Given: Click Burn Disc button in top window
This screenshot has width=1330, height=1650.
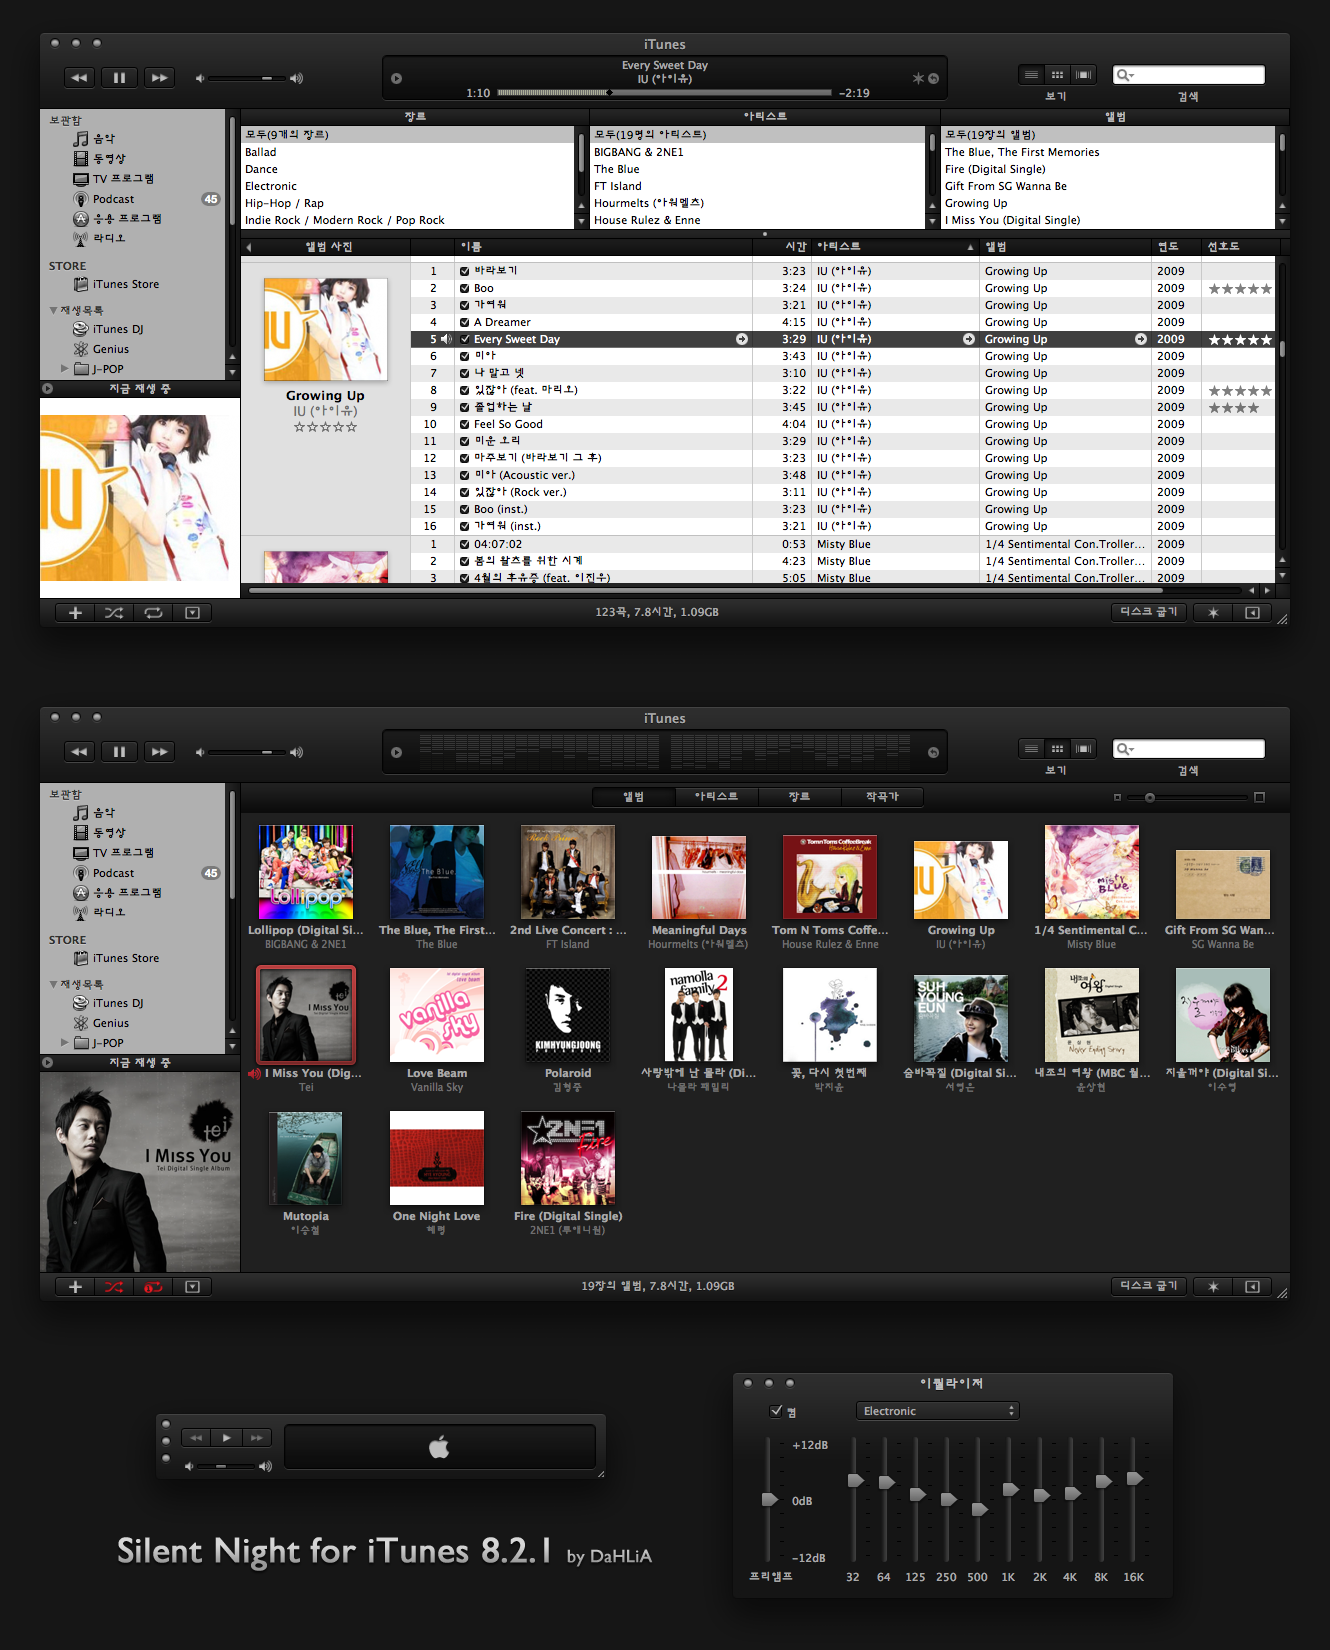Looking at the screenshot, I should pyautogui.click(x=1149, y=612).
